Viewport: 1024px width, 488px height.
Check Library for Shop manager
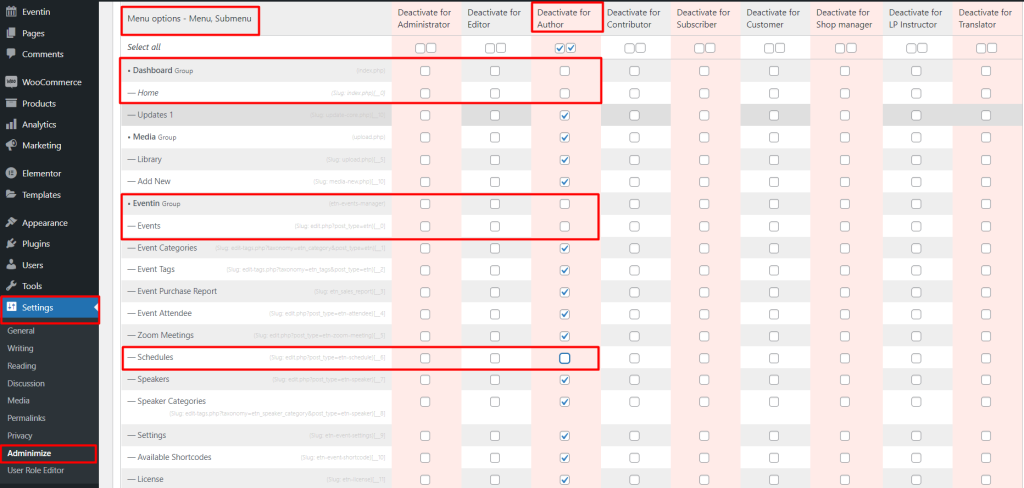845,159
